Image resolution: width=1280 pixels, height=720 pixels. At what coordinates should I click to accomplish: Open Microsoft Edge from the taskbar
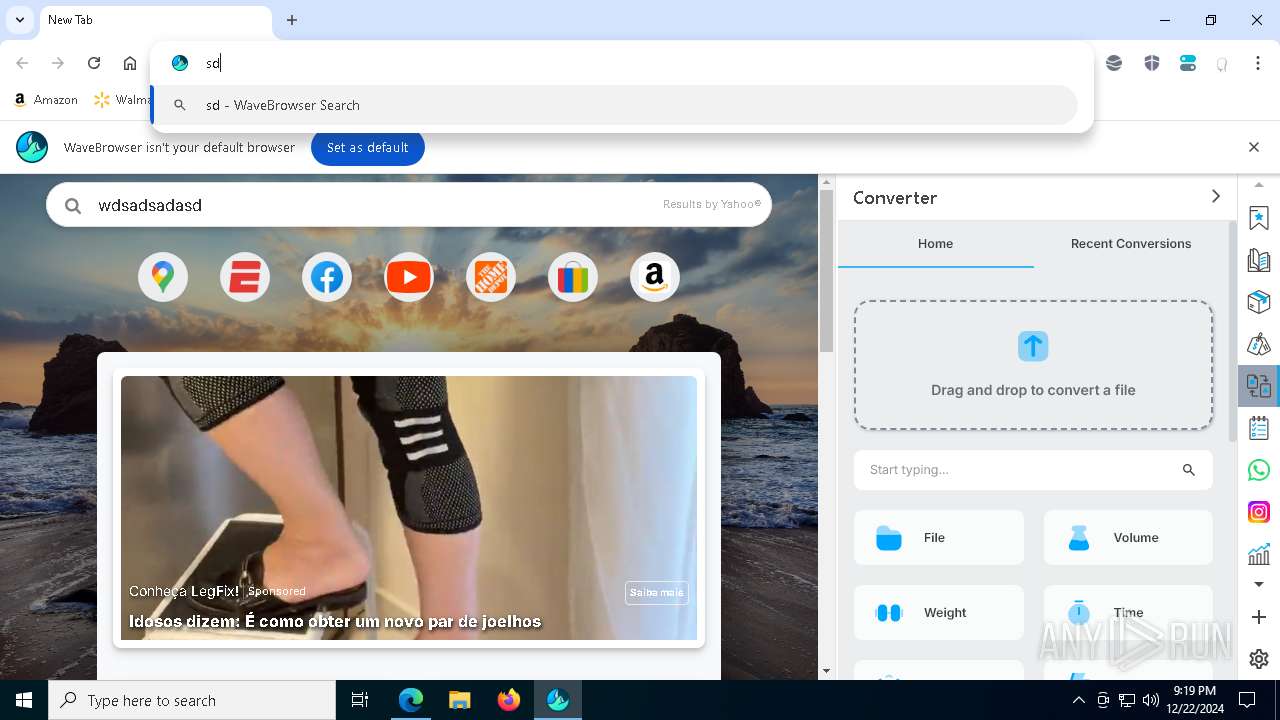pos(411,700)
